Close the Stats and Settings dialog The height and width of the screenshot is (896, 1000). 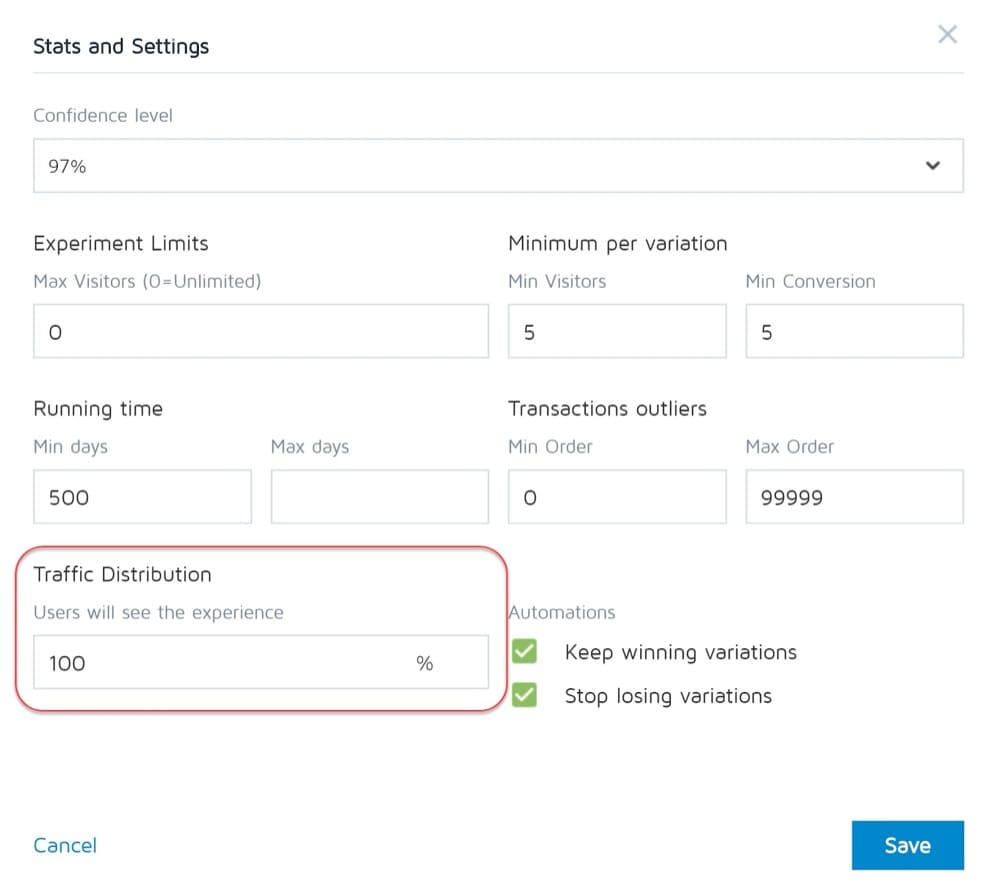[947, 35]
